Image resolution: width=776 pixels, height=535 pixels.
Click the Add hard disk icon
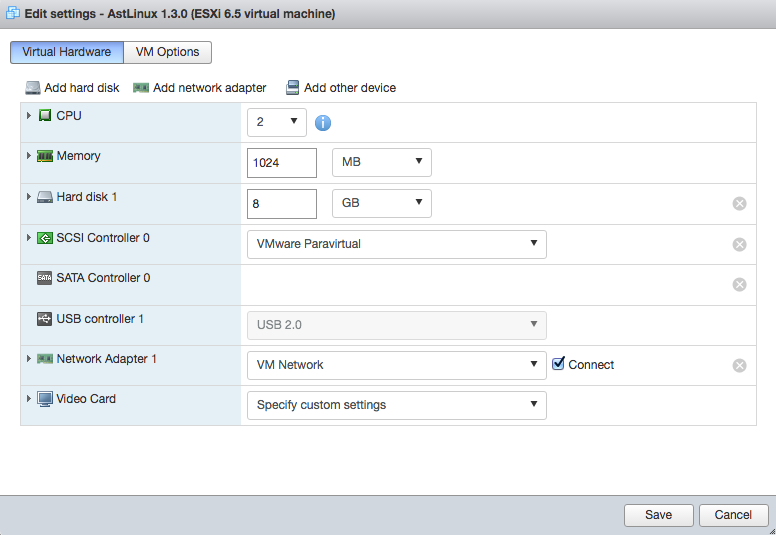pos(33,88)
